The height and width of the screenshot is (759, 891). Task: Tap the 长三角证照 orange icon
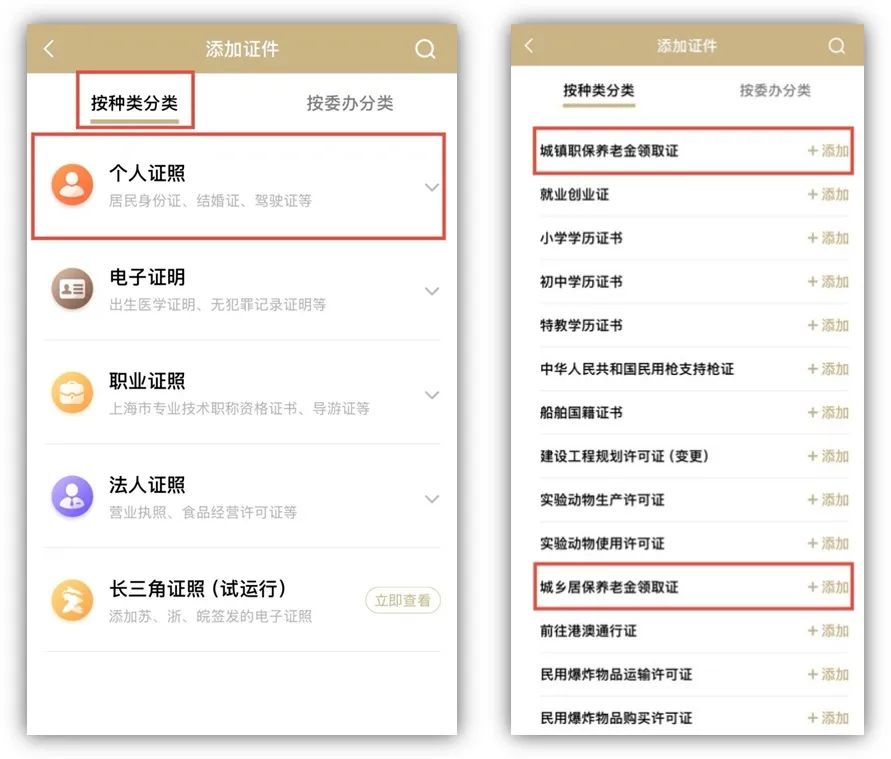pos(72,600)
